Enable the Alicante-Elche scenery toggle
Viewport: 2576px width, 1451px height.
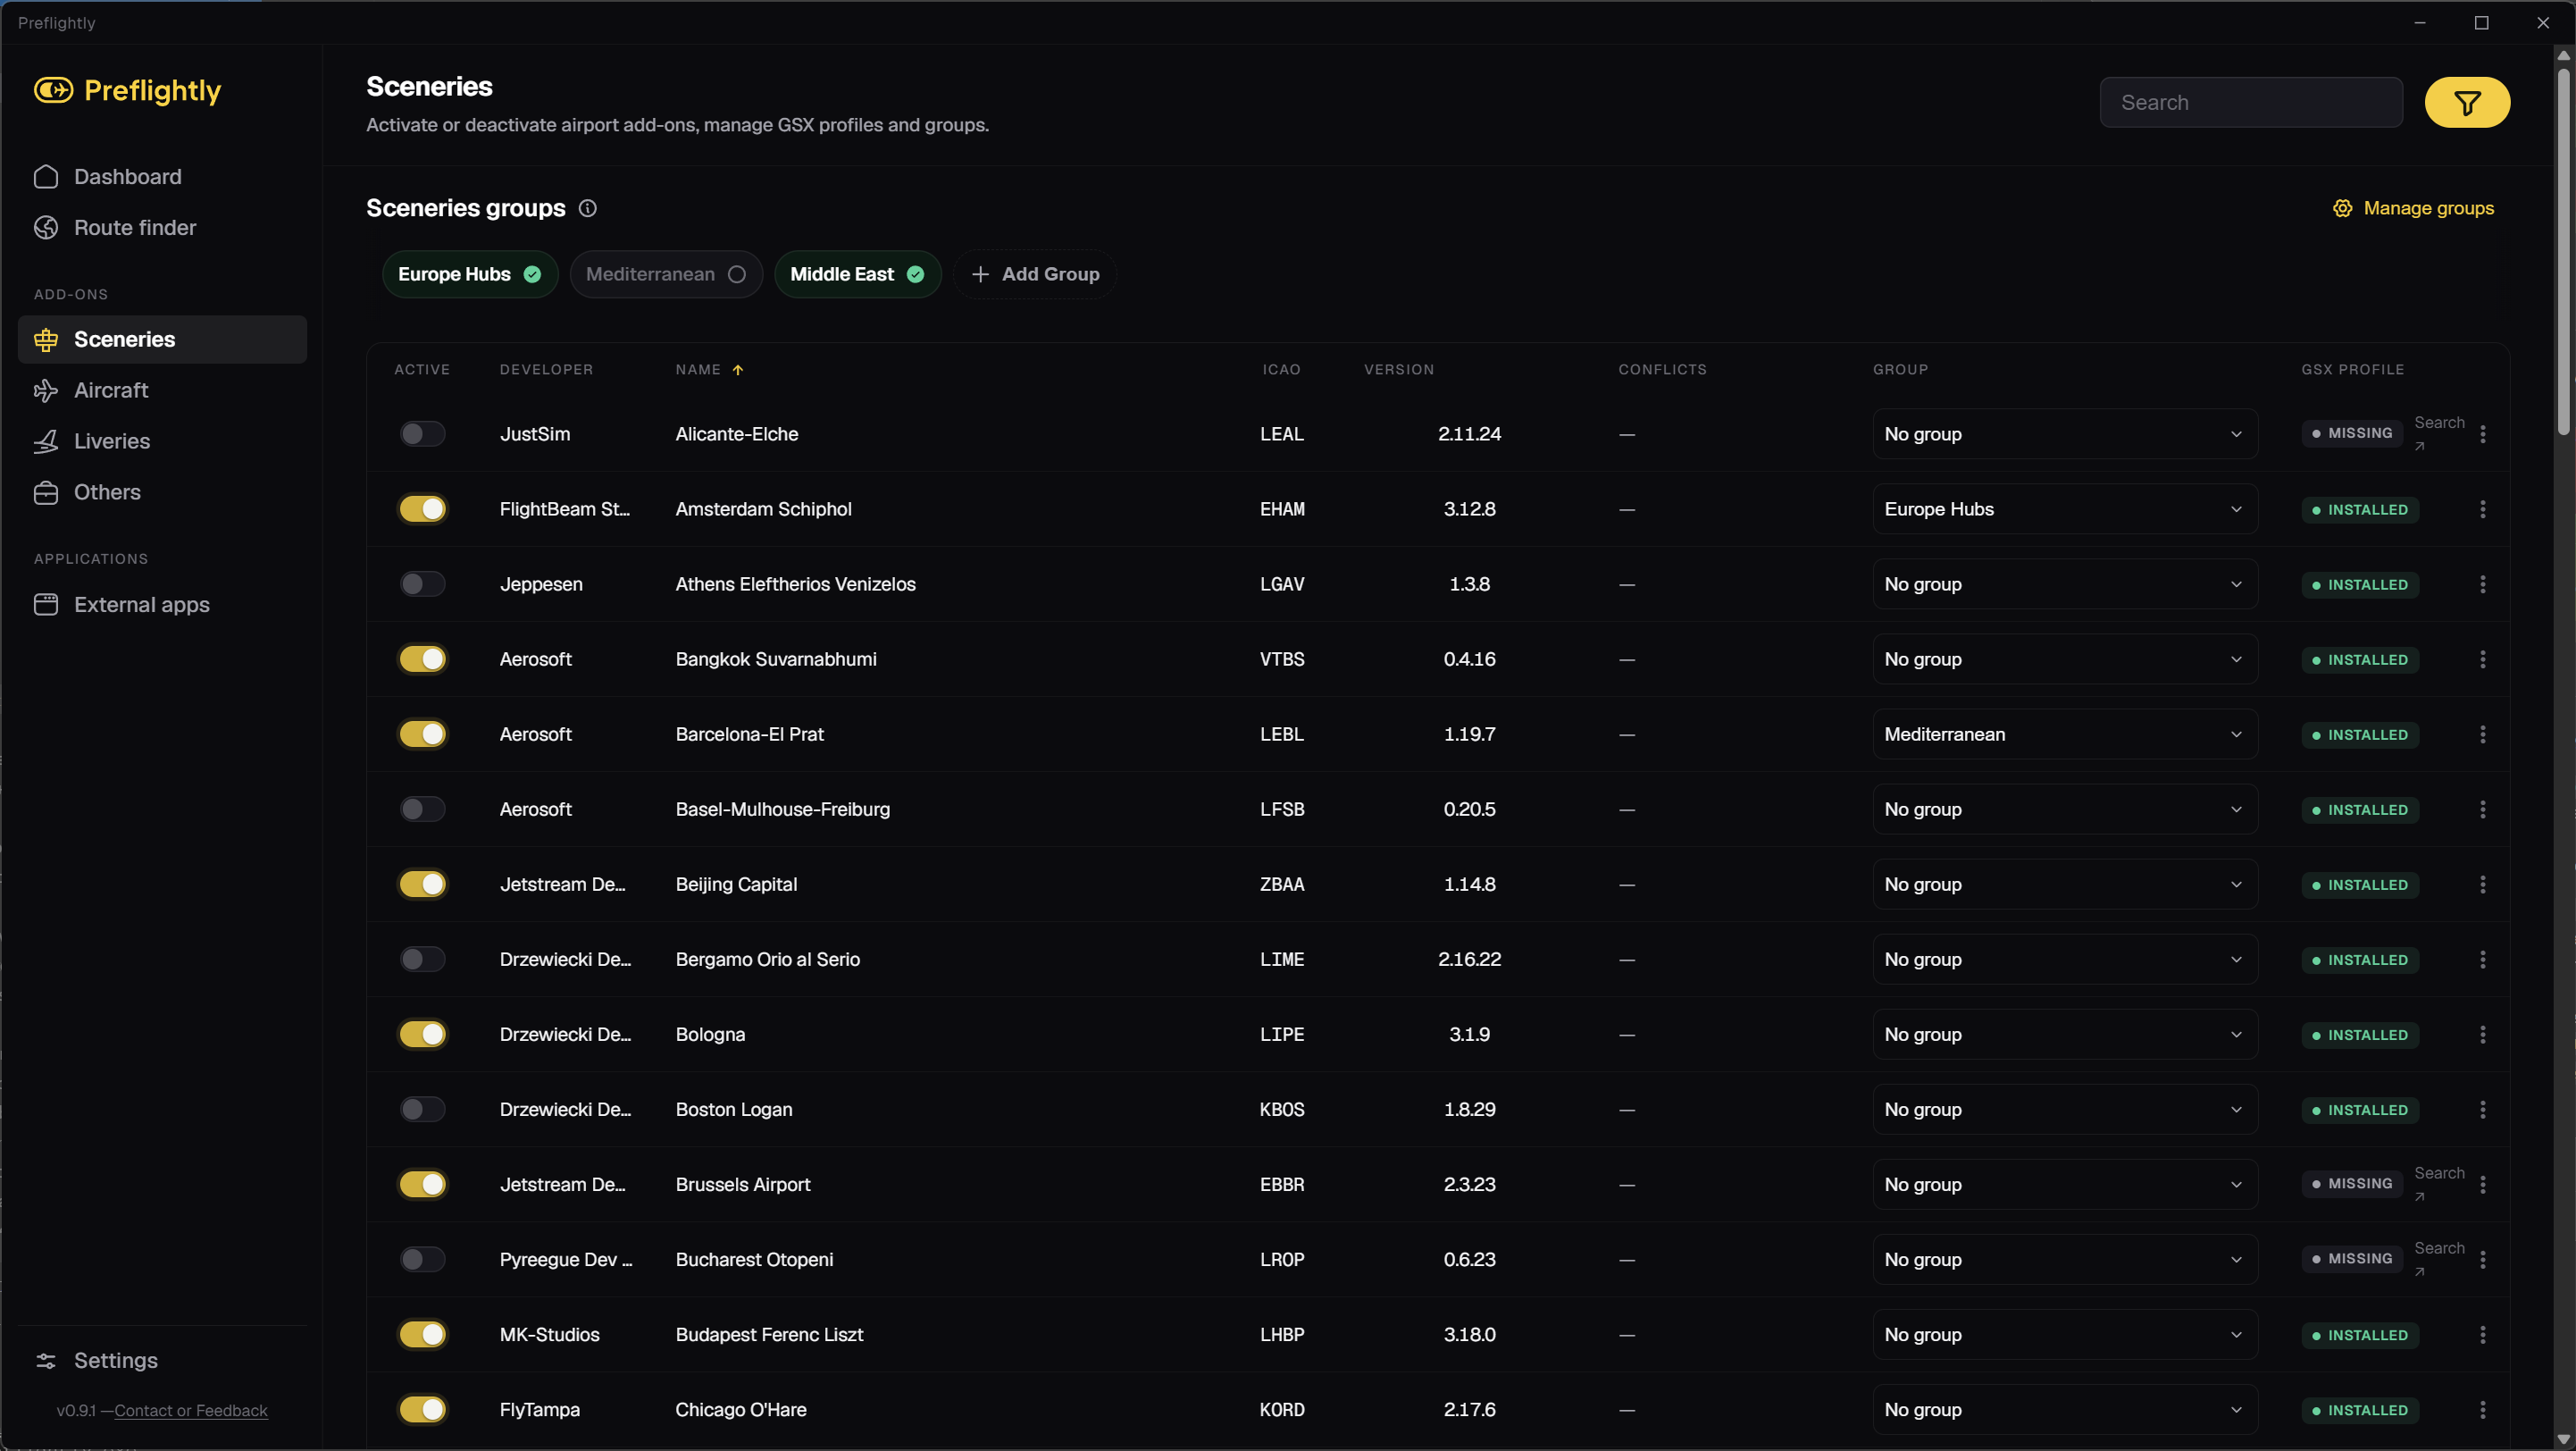[422, 434]
